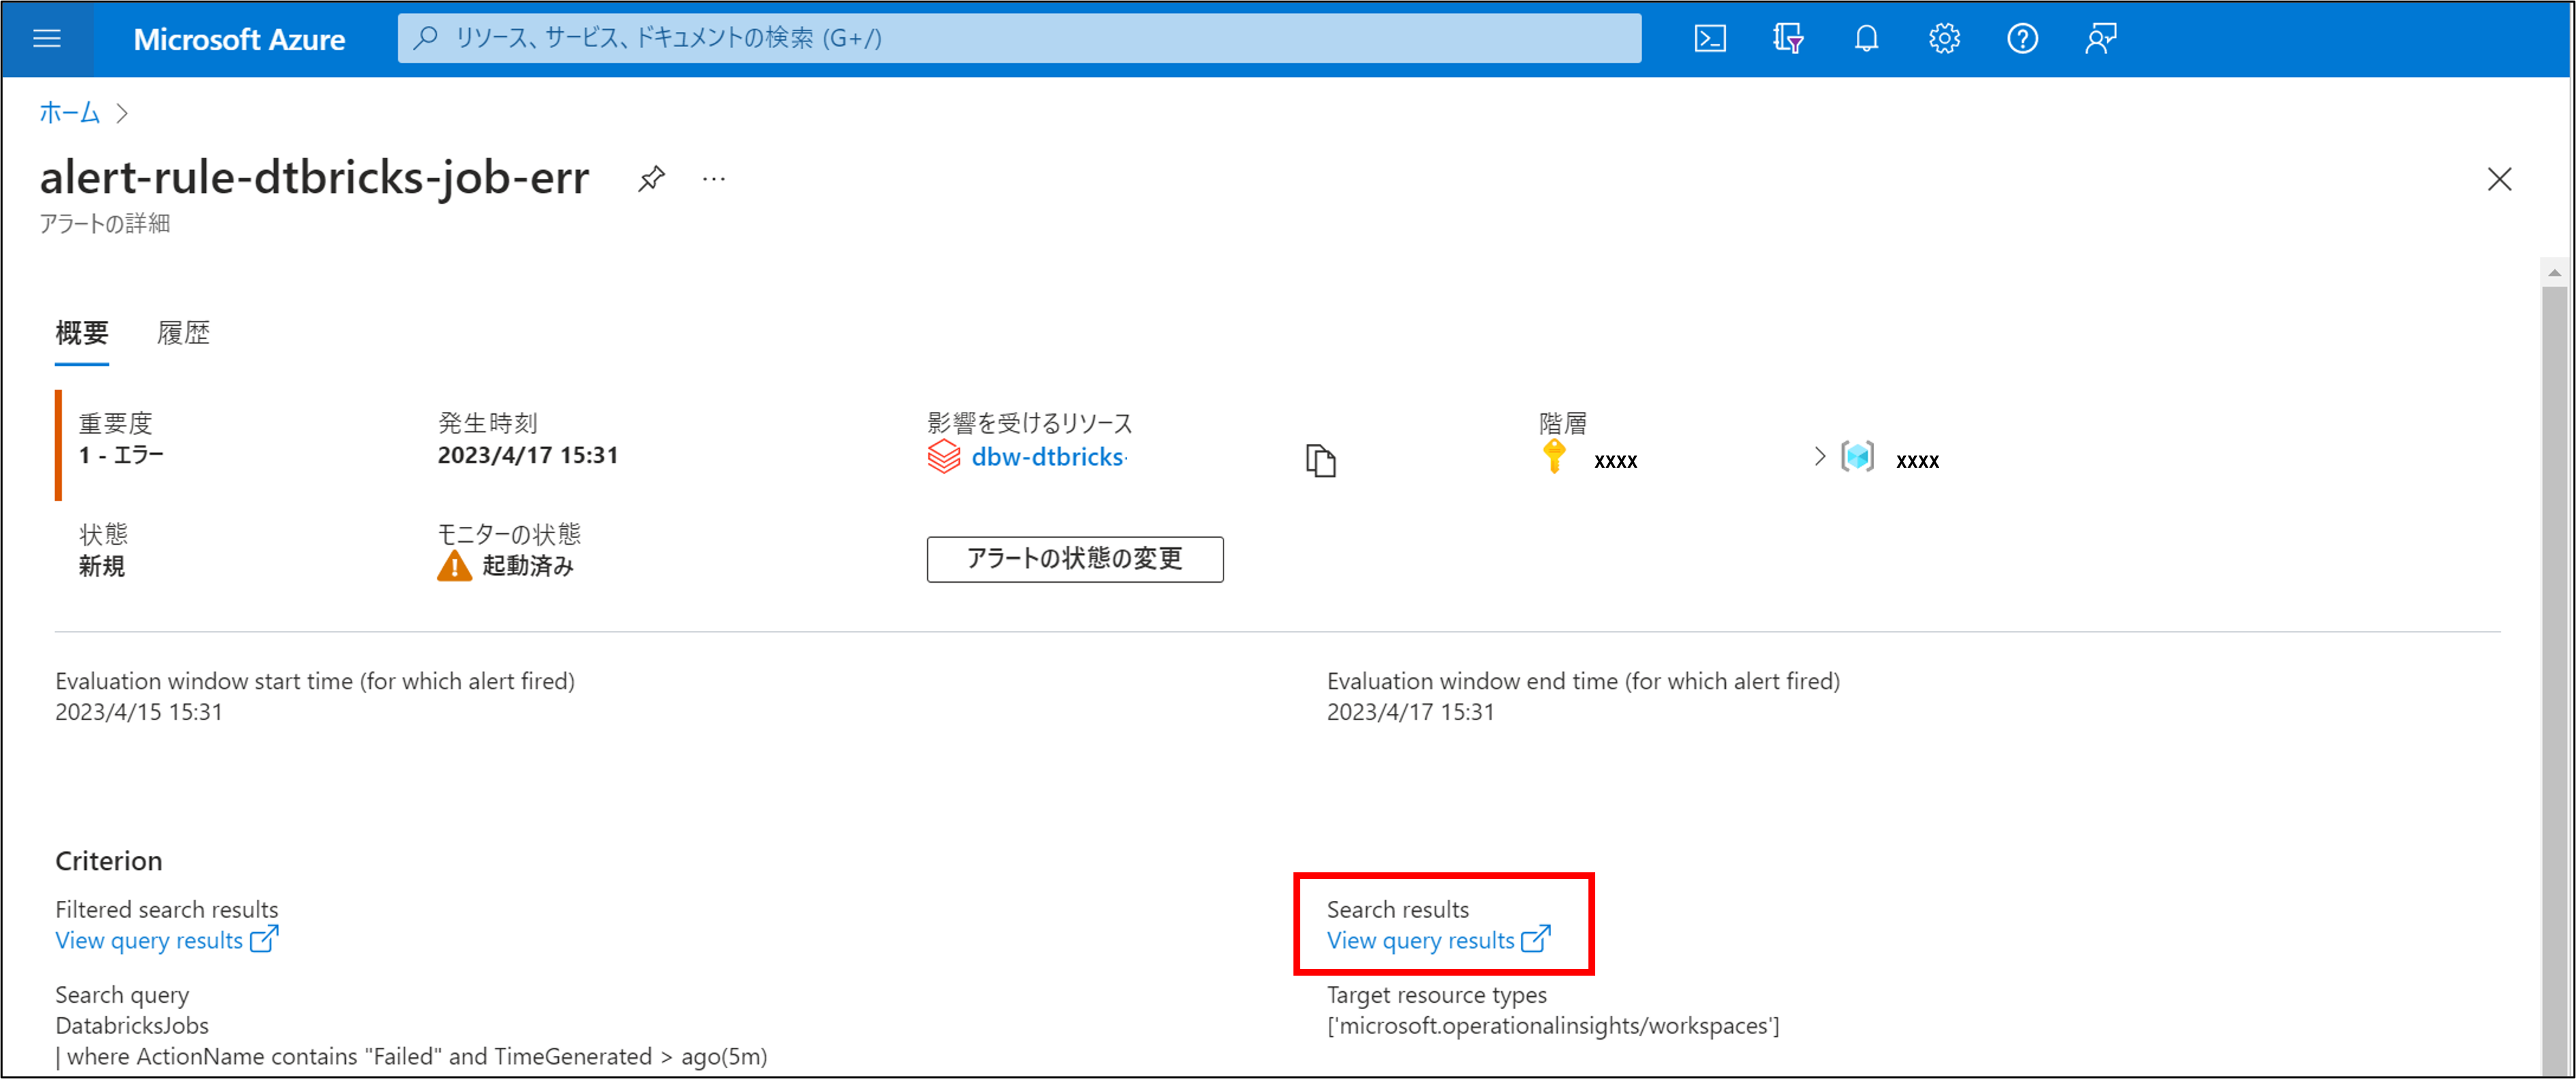2576x1079 pixels.
Task: Click the アラートの状態の変更 button
Action: (1074, 559)
